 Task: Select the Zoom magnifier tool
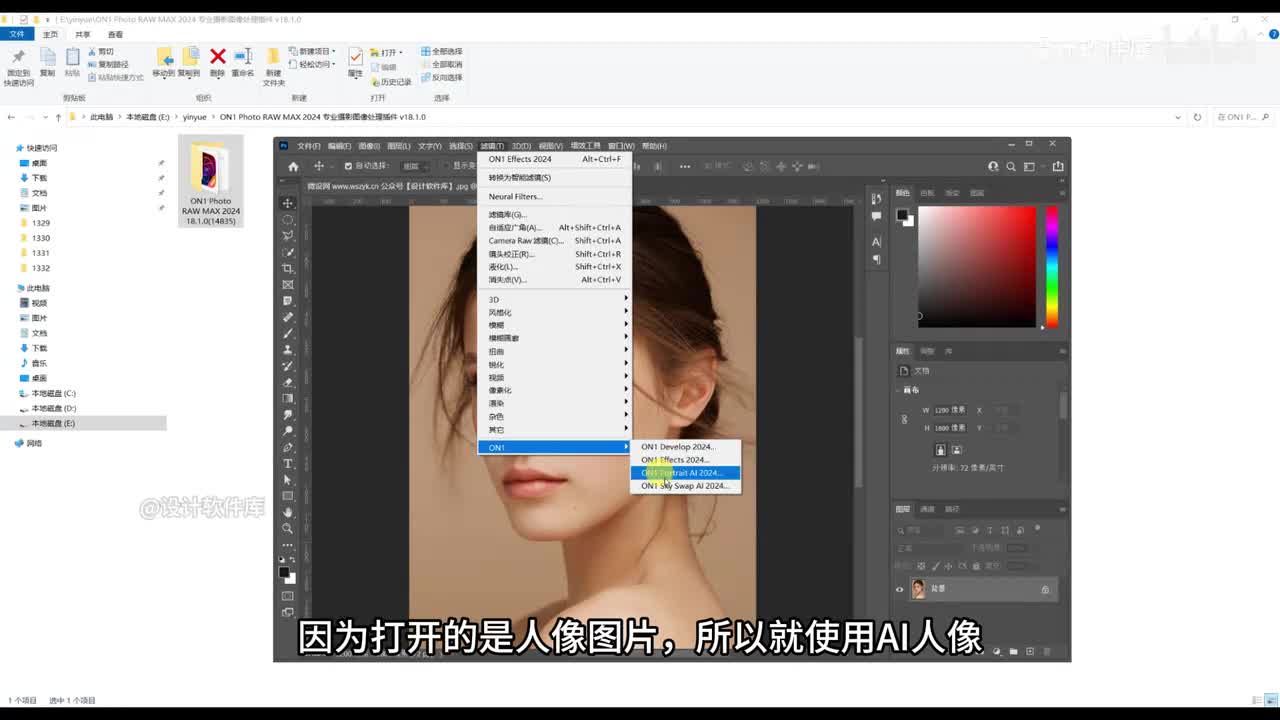(288, 528)
